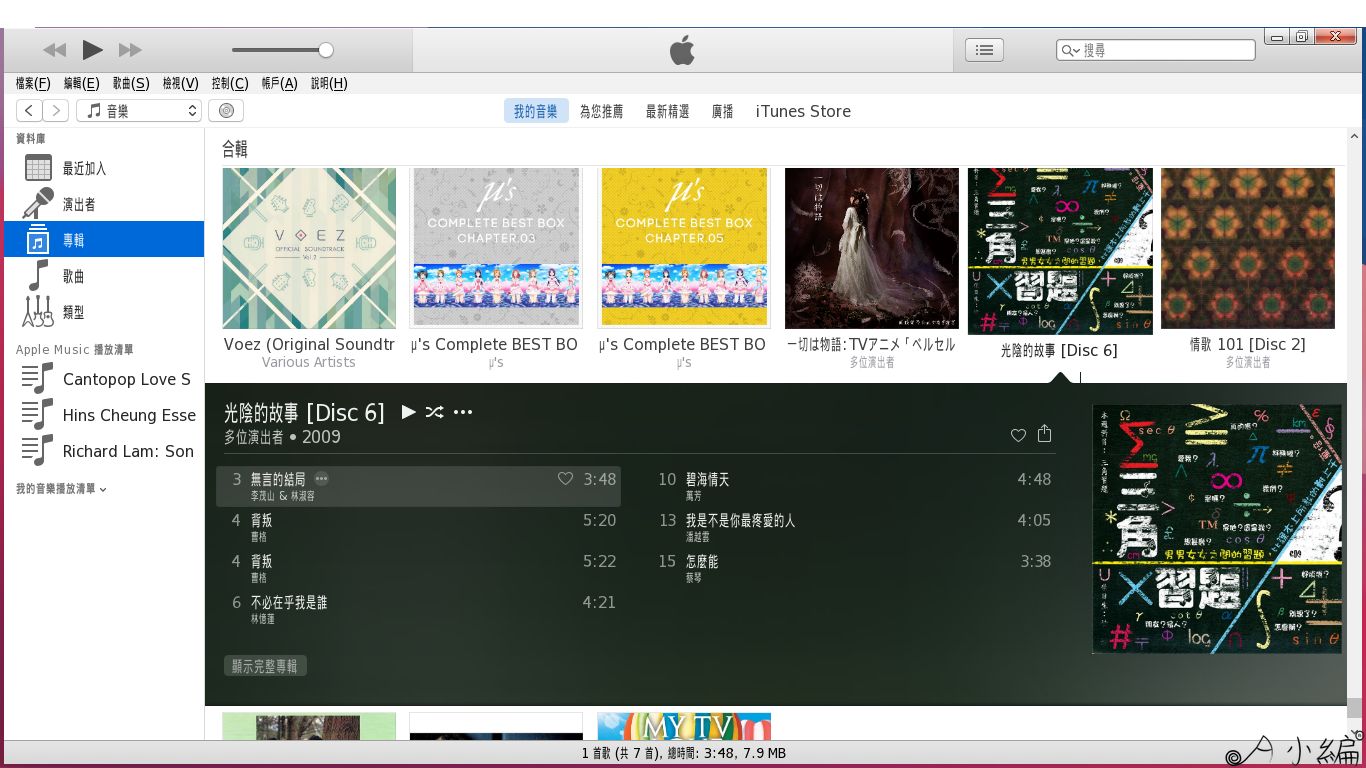Shuffle the 光陰的故事 [Disc 6] album

tap(434, 412)
